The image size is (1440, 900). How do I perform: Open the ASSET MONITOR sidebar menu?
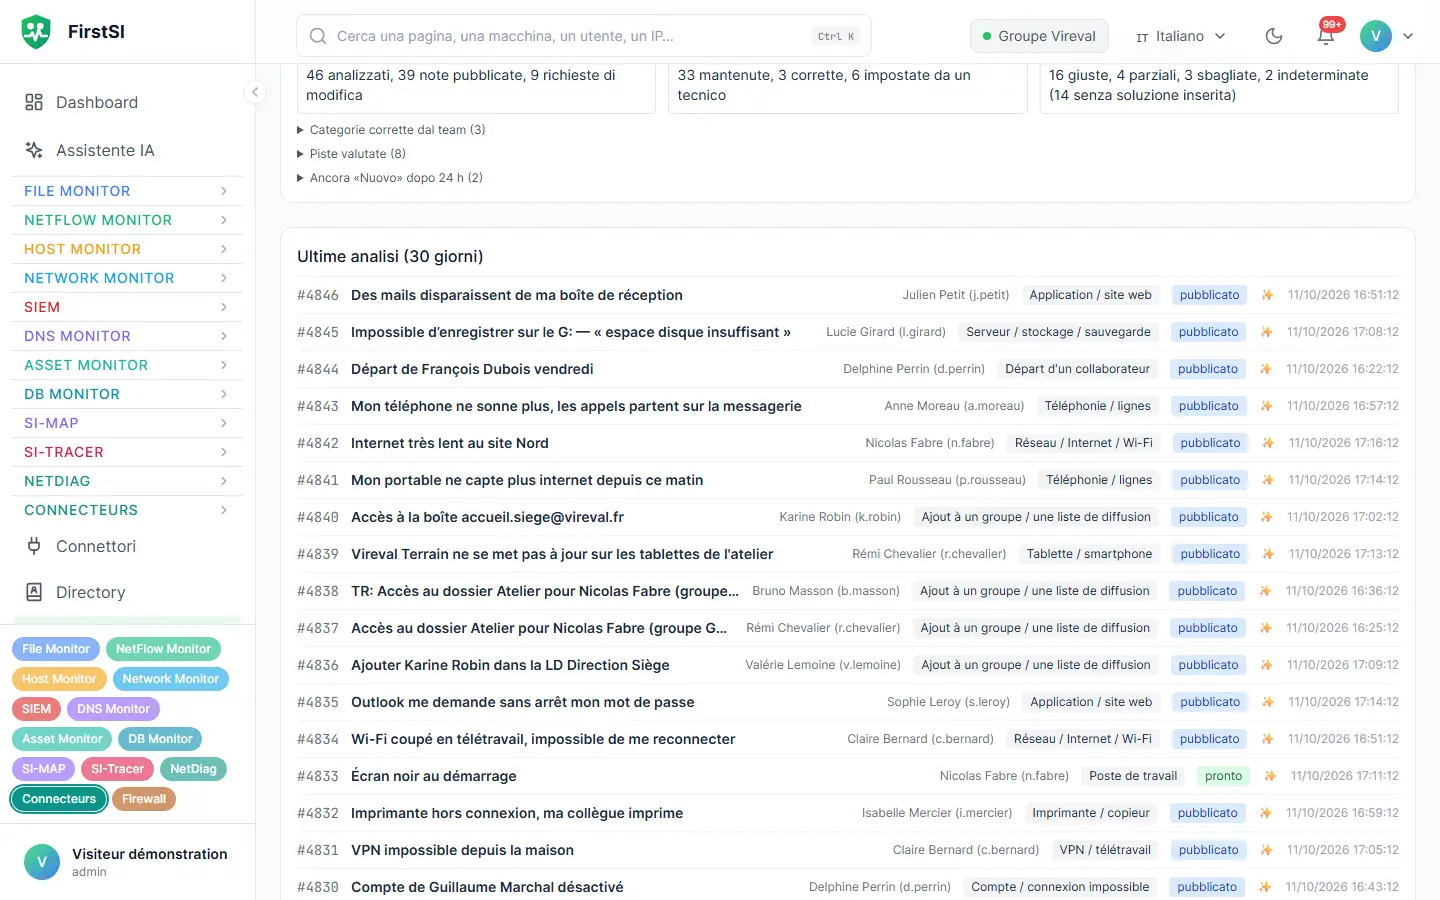[127, 365]
